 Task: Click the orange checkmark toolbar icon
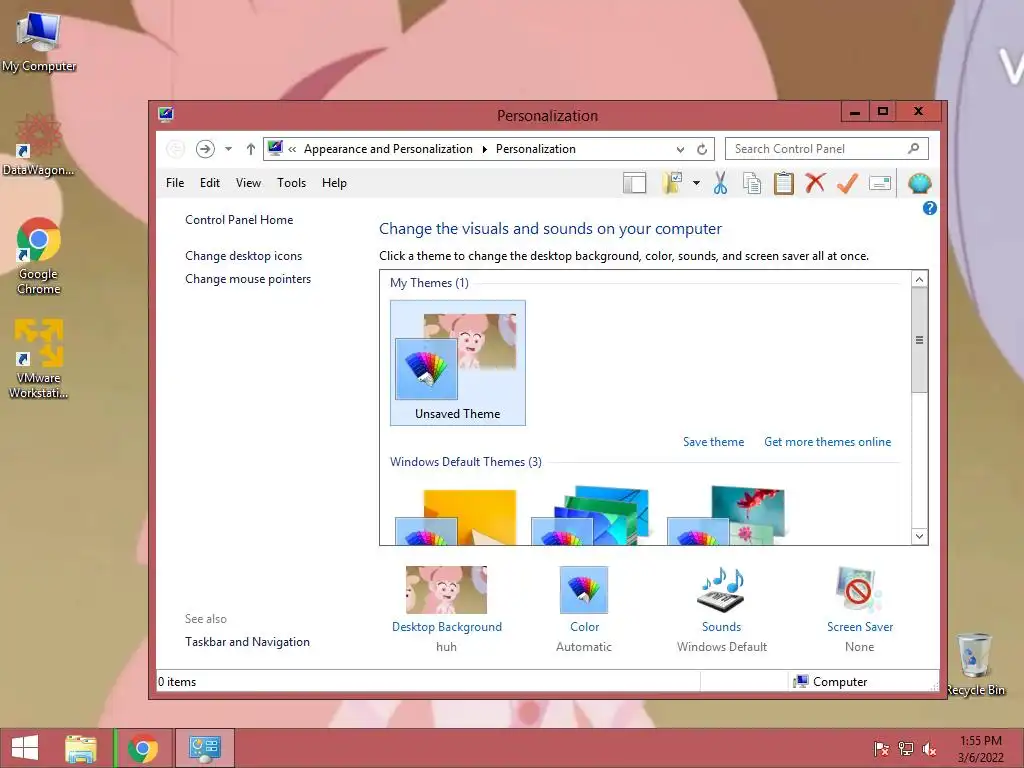847,184
